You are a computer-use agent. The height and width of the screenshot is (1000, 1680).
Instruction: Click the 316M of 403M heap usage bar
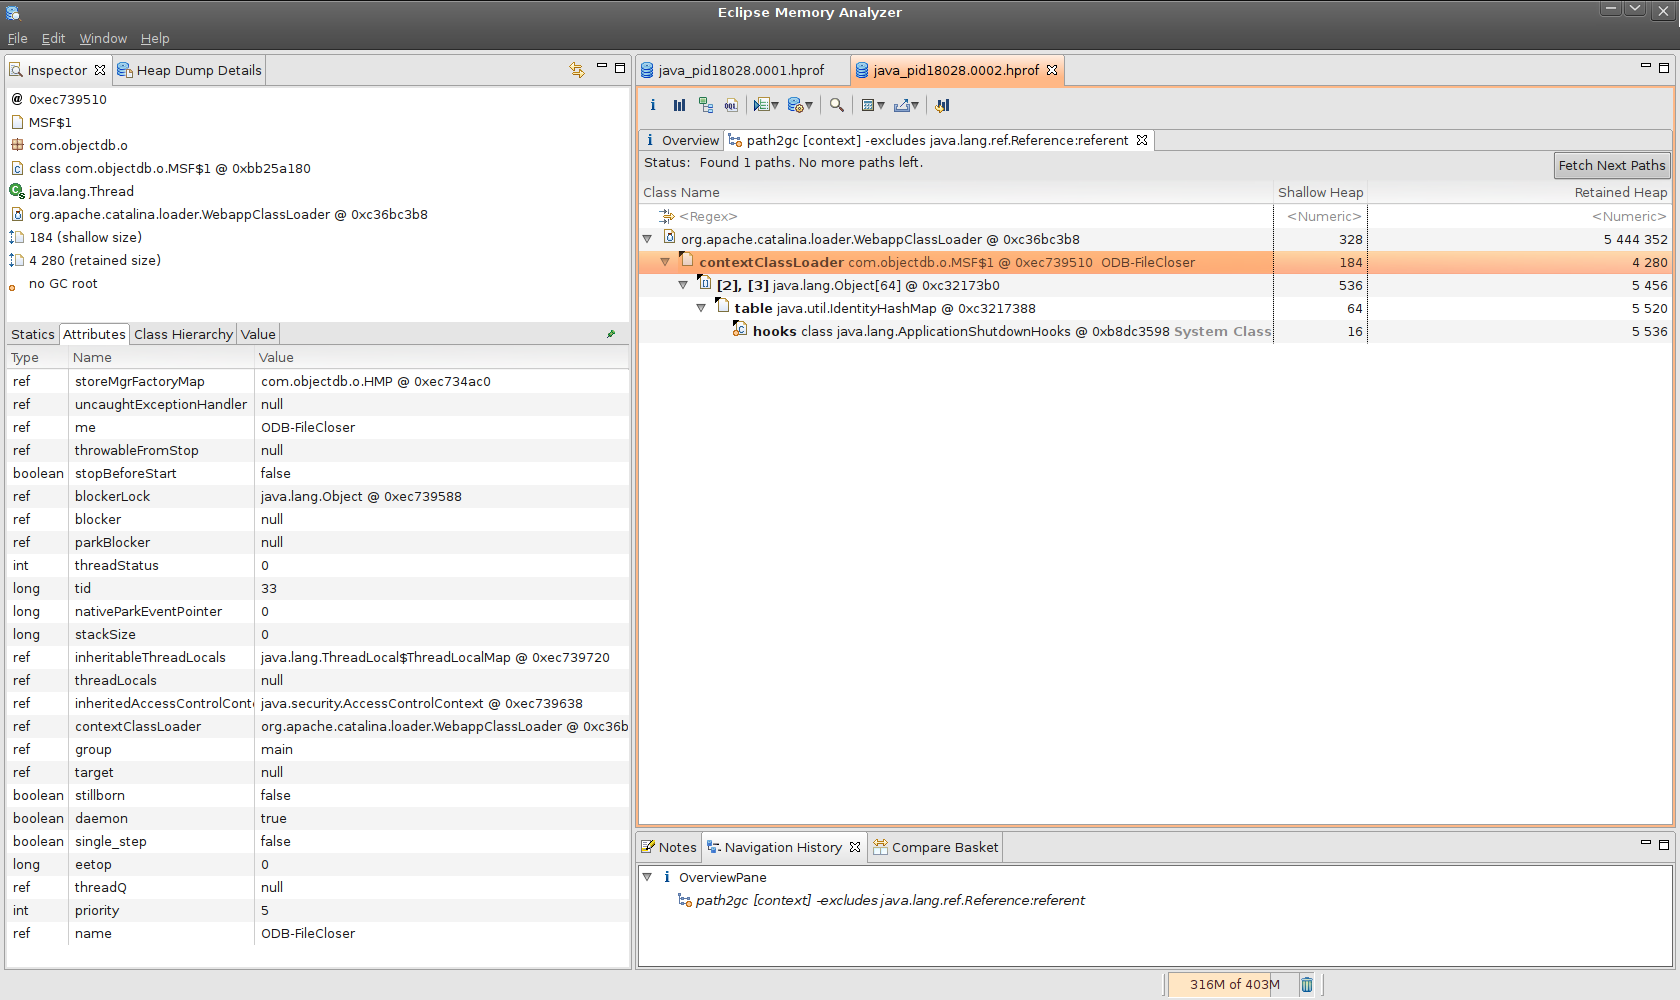tap(1234, 985)
